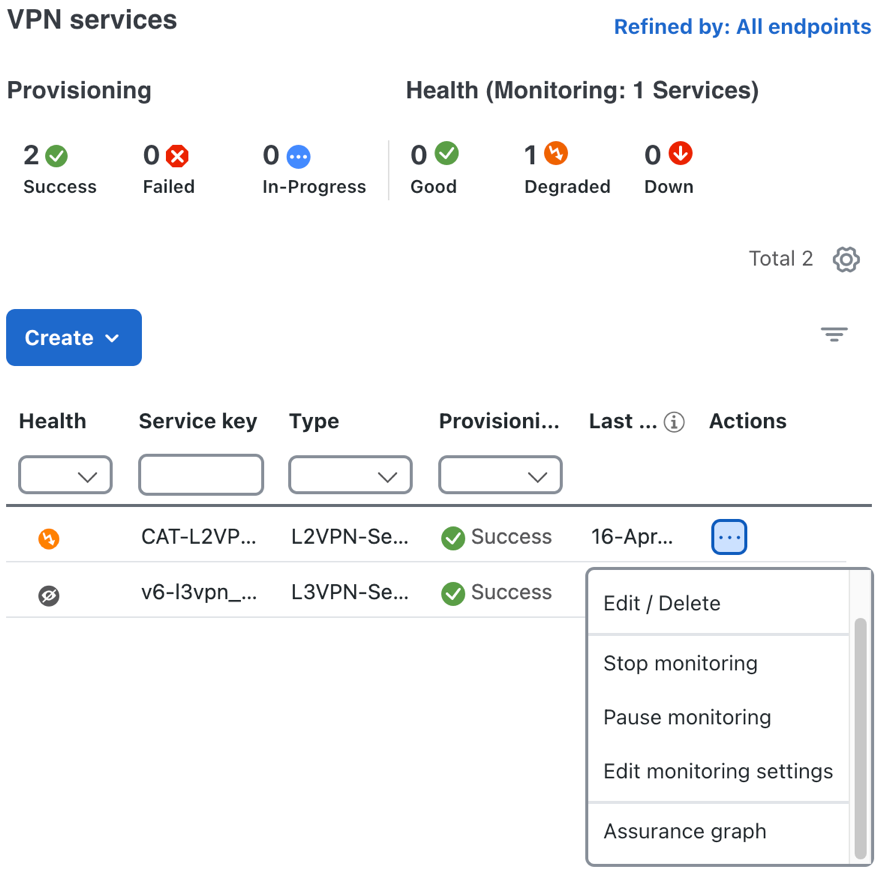Open the Provisioning column filter dropdown
The image size is (882, 874).
500,476
